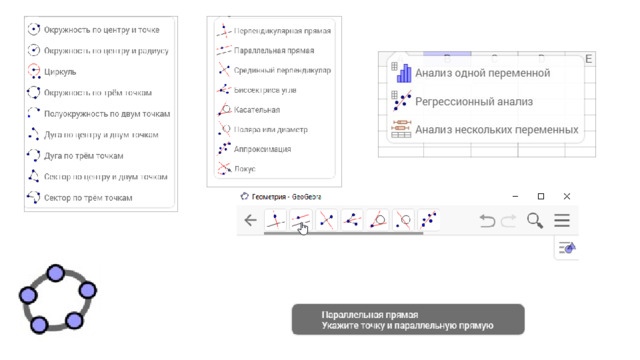
Task: Click the Undo arrow icon
Action: [x=487, y=221]
